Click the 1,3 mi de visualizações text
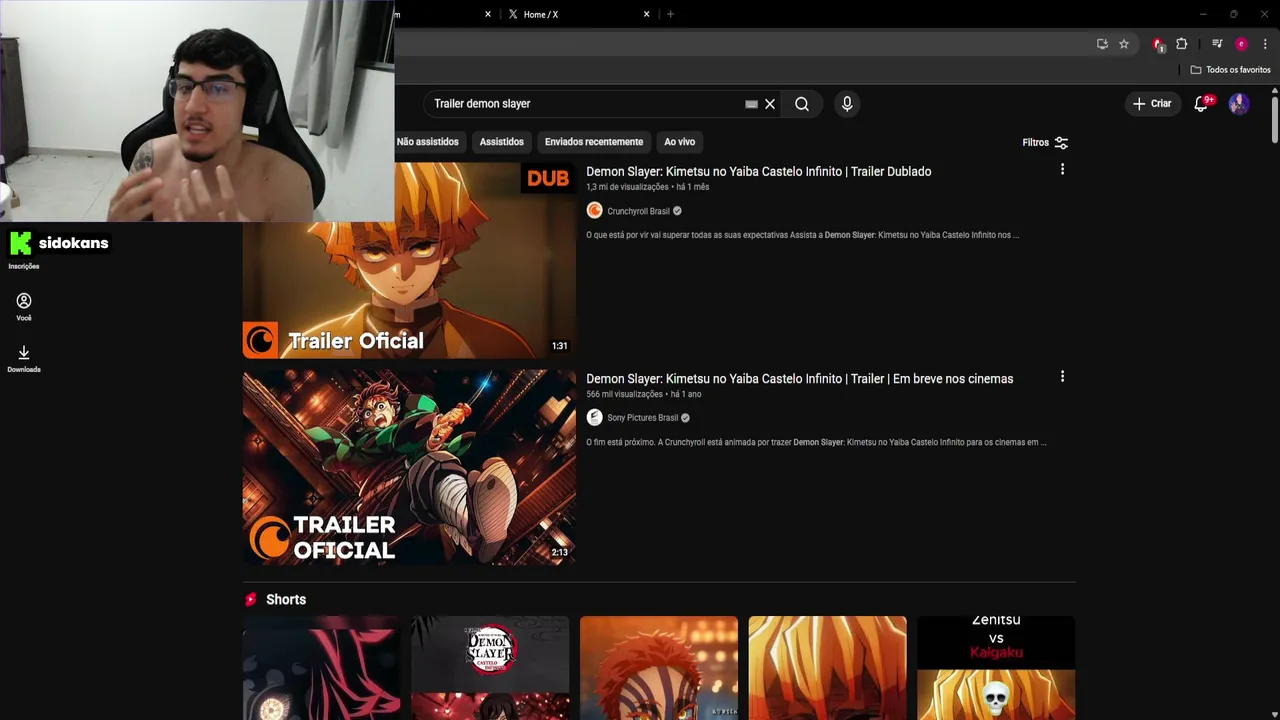 click(x=627, y=187)
